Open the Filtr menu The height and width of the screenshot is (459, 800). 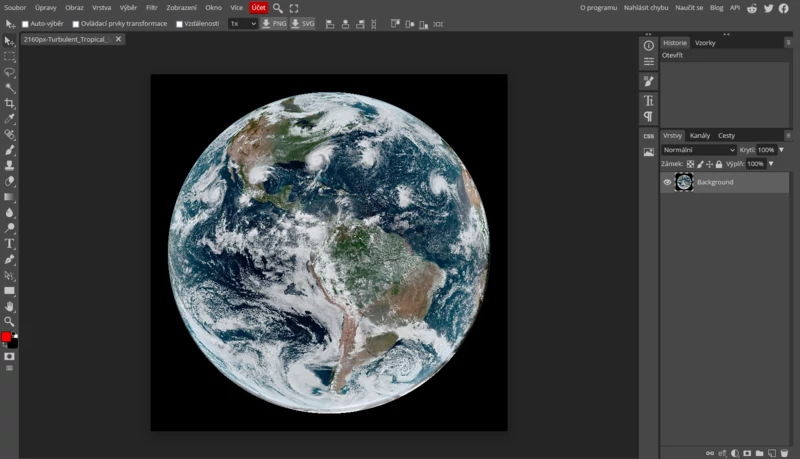[x=152, y=8]
